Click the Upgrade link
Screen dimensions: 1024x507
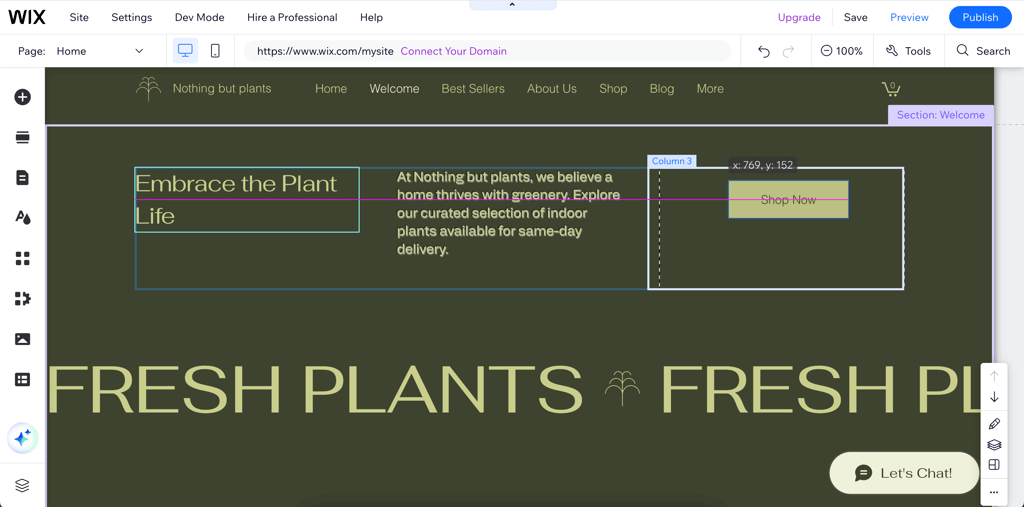tap(799, 17)
